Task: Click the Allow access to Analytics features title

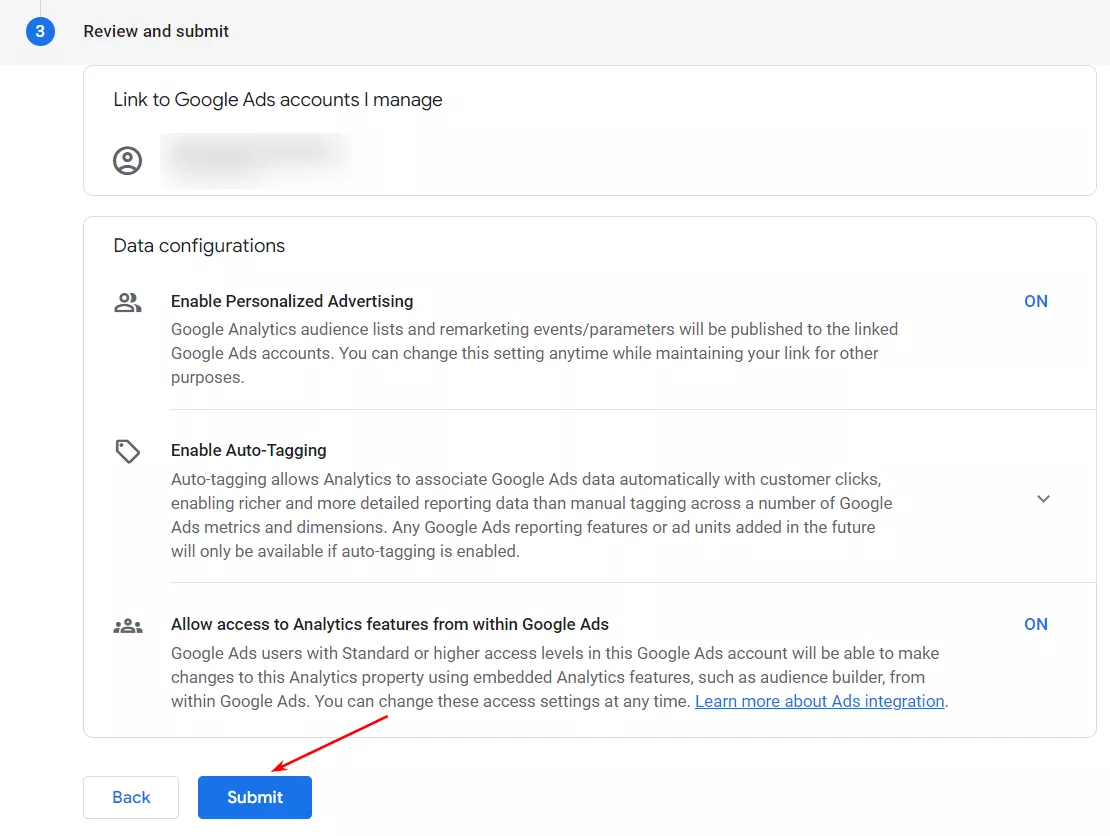Action: tap(390, 624)
